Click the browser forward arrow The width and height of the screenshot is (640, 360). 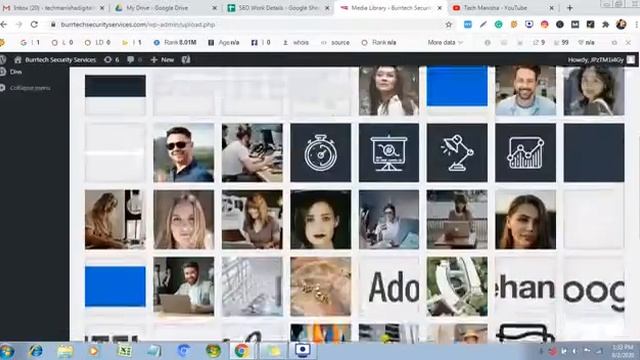point(19,24)
